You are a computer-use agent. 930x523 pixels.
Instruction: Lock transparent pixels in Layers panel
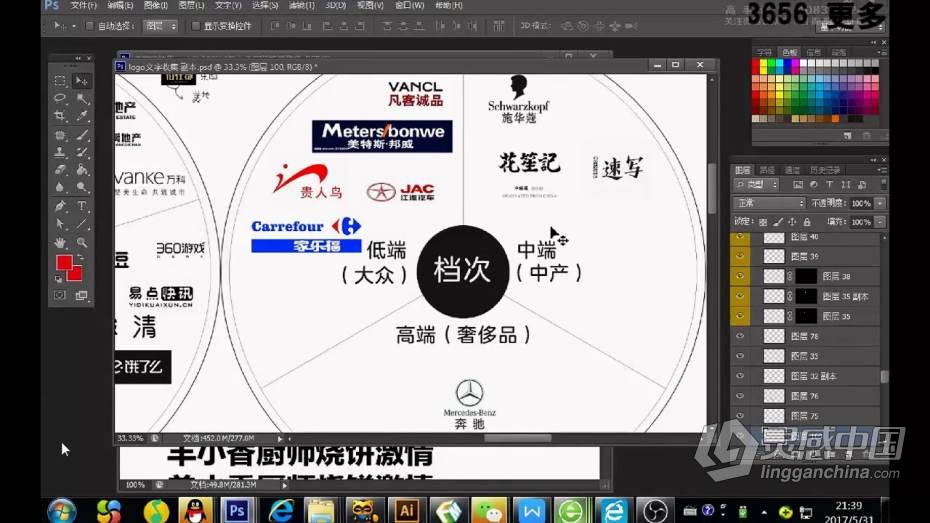(763, 222)
